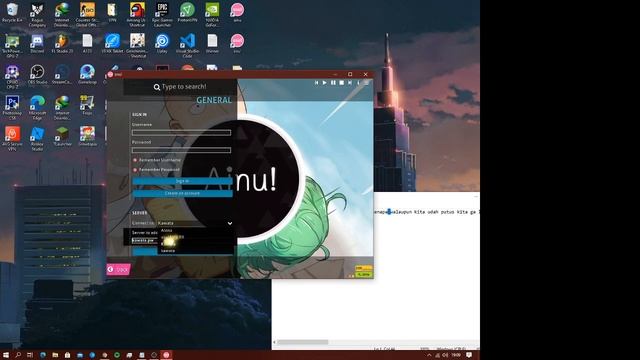Image resolution: width=640 pixels, height=360 pixels.
Task: Click the Type to search field
Action: [x=180, y=87]
